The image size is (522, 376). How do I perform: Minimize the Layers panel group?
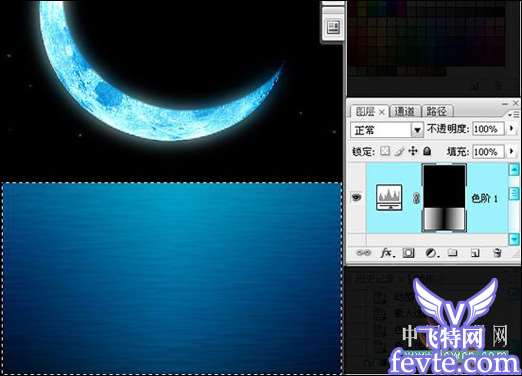click(505, 104)
